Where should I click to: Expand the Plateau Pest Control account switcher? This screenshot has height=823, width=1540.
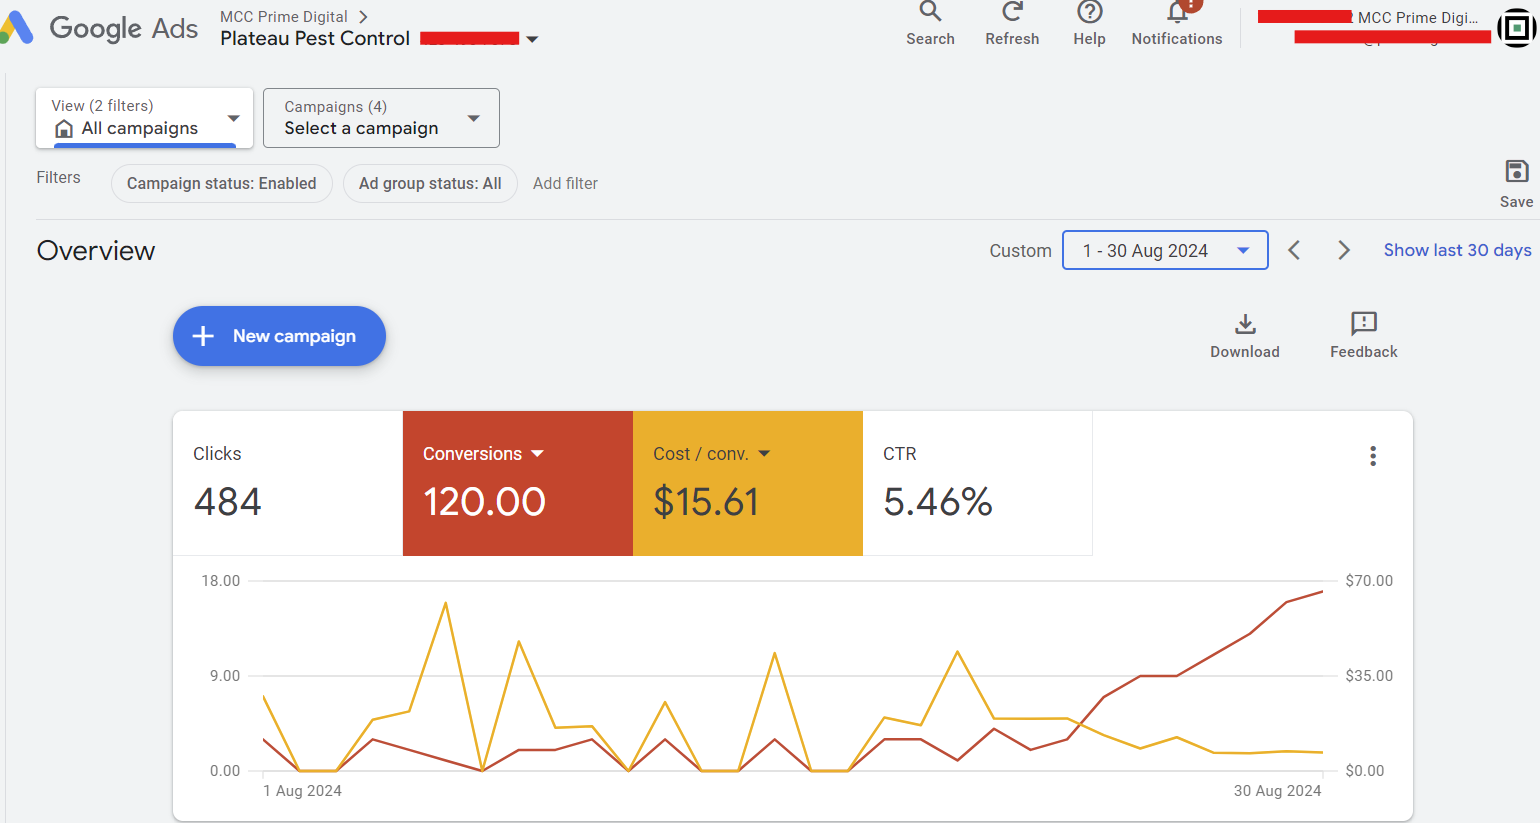click(x=532, y=39)
